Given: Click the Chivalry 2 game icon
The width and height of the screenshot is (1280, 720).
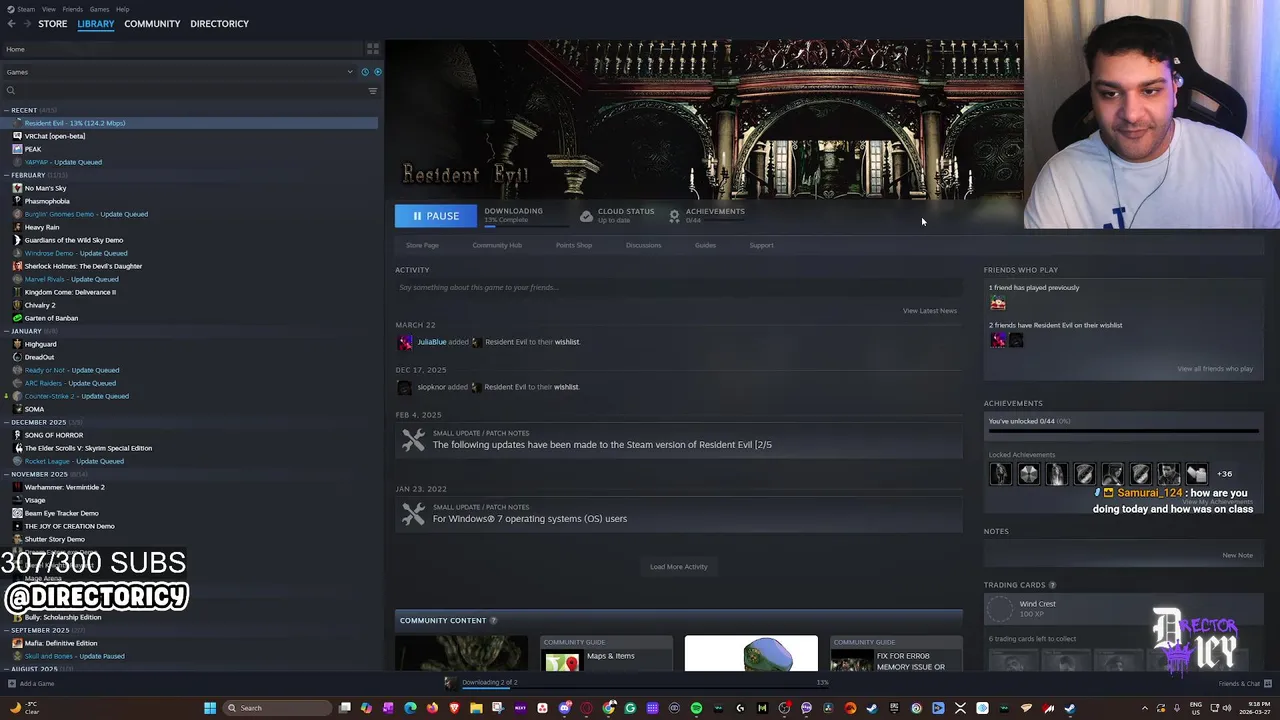Looking at the screenshot, I should pyautogui.click(x=17, y=305).
